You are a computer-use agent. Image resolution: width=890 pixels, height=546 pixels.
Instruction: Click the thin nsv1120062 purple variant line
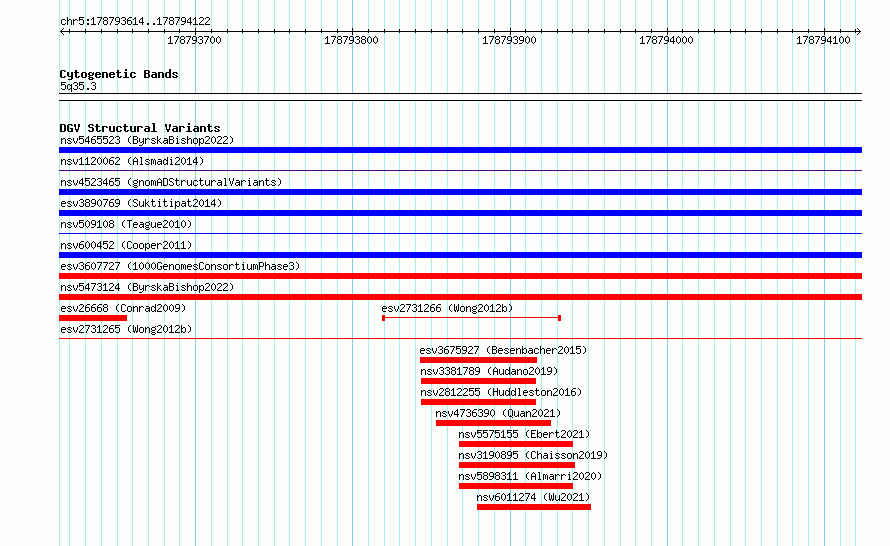(460, 170)
